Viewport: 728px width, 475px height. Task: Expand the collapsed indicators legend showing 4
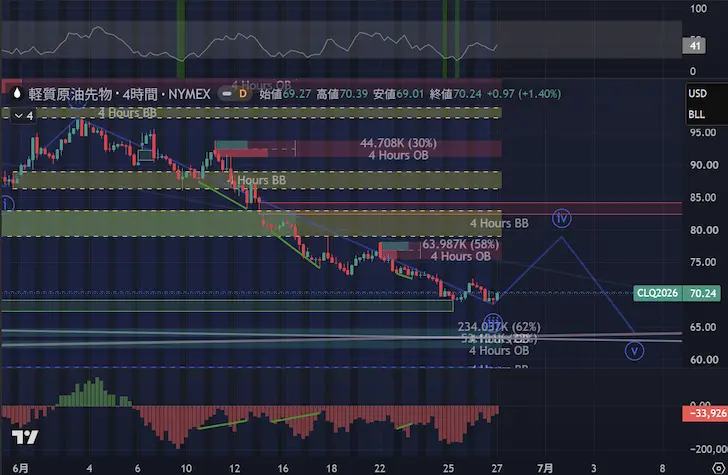[24, 115]
